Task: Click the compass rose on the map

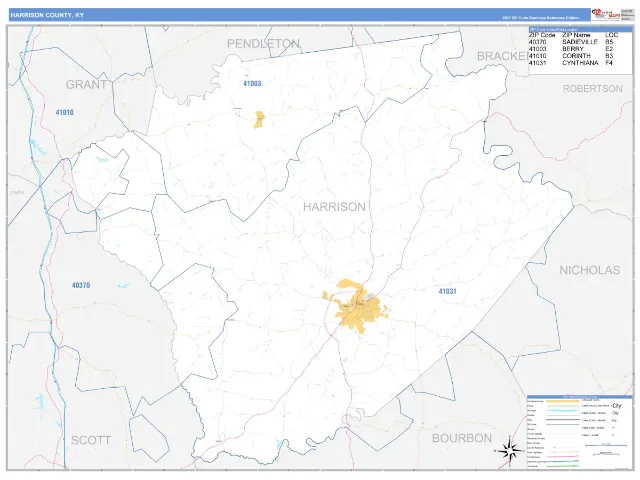Action: tap(509, 451)
